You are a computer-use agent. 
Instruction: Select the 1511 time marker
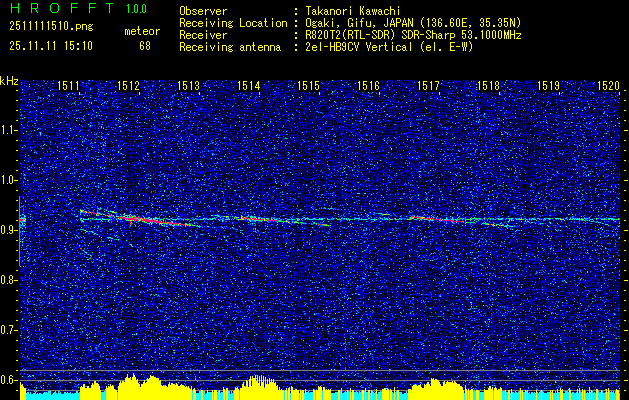[x=69, y=87]
